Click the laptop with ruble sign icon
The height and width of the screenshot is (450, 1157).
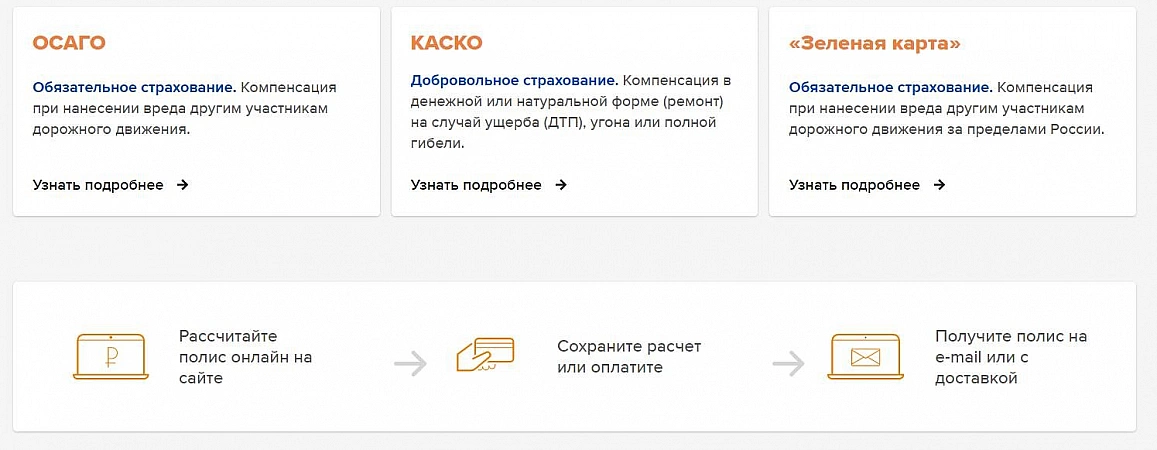(110, 357)
